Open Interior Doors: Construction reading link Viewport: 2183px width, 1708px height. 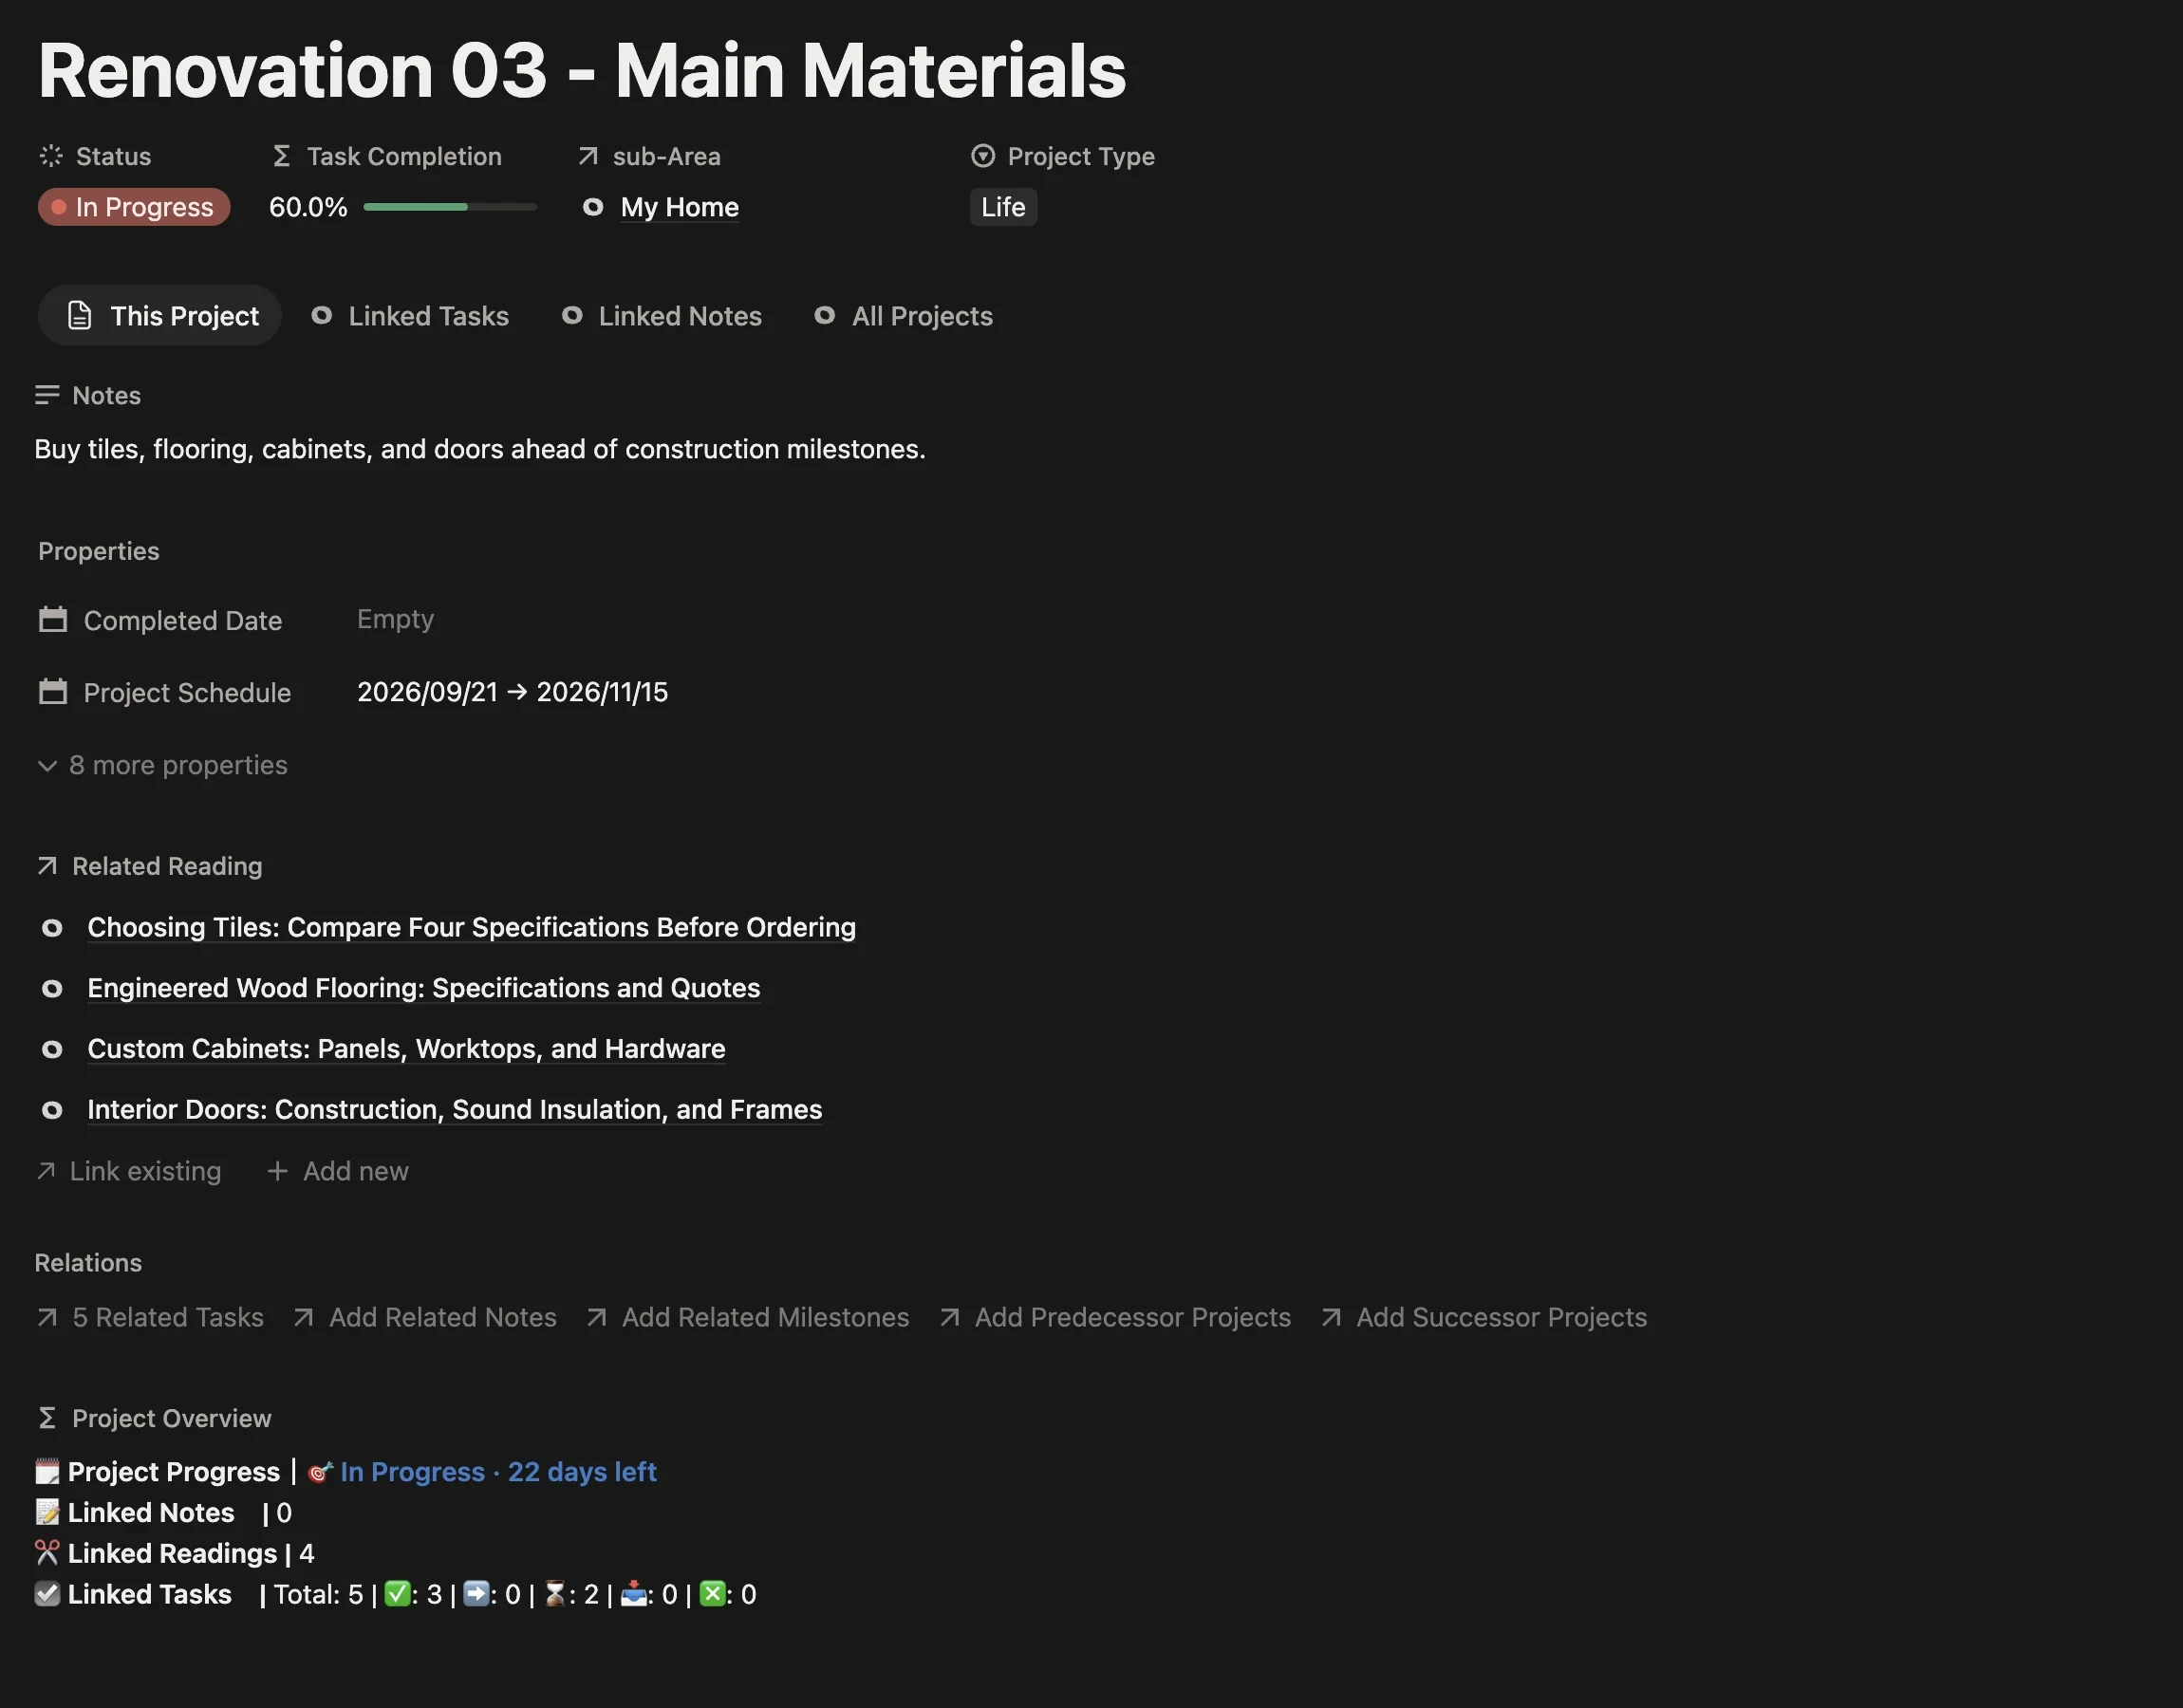(x=454, y=1110)
